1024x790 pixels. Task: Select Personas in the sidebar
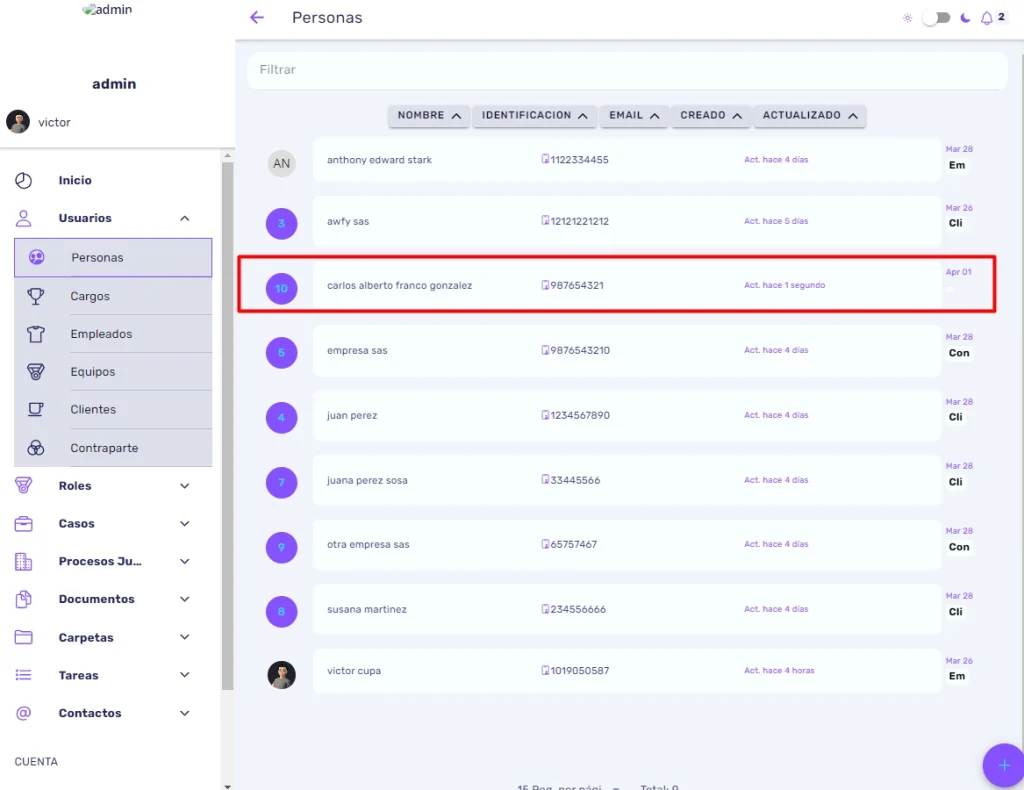[113, 257]
